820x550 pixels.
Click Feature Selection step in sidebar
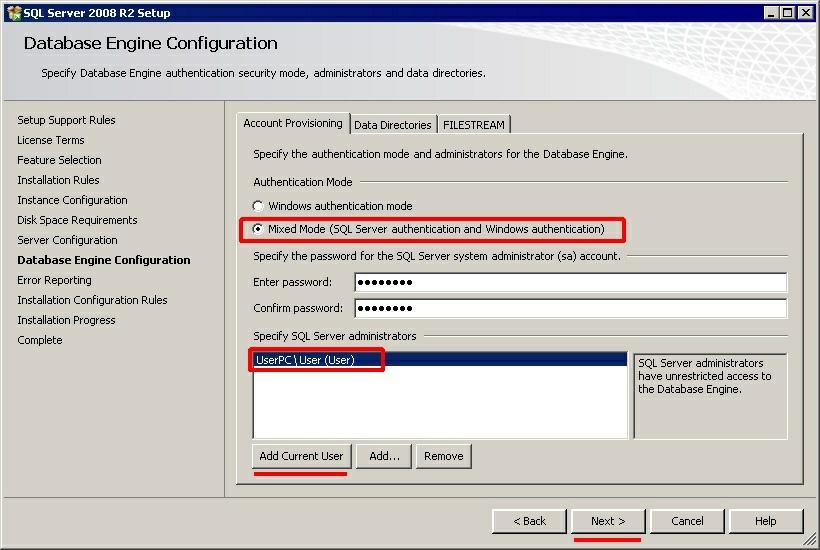click(59, 160)
